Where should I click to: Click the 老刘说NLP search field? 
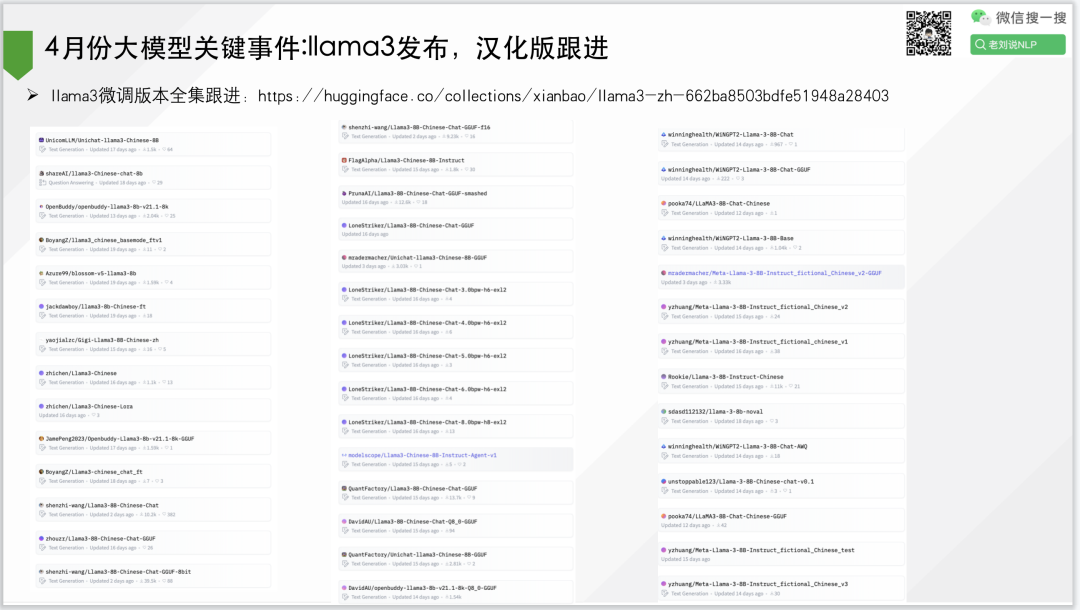coord(1017,45)
